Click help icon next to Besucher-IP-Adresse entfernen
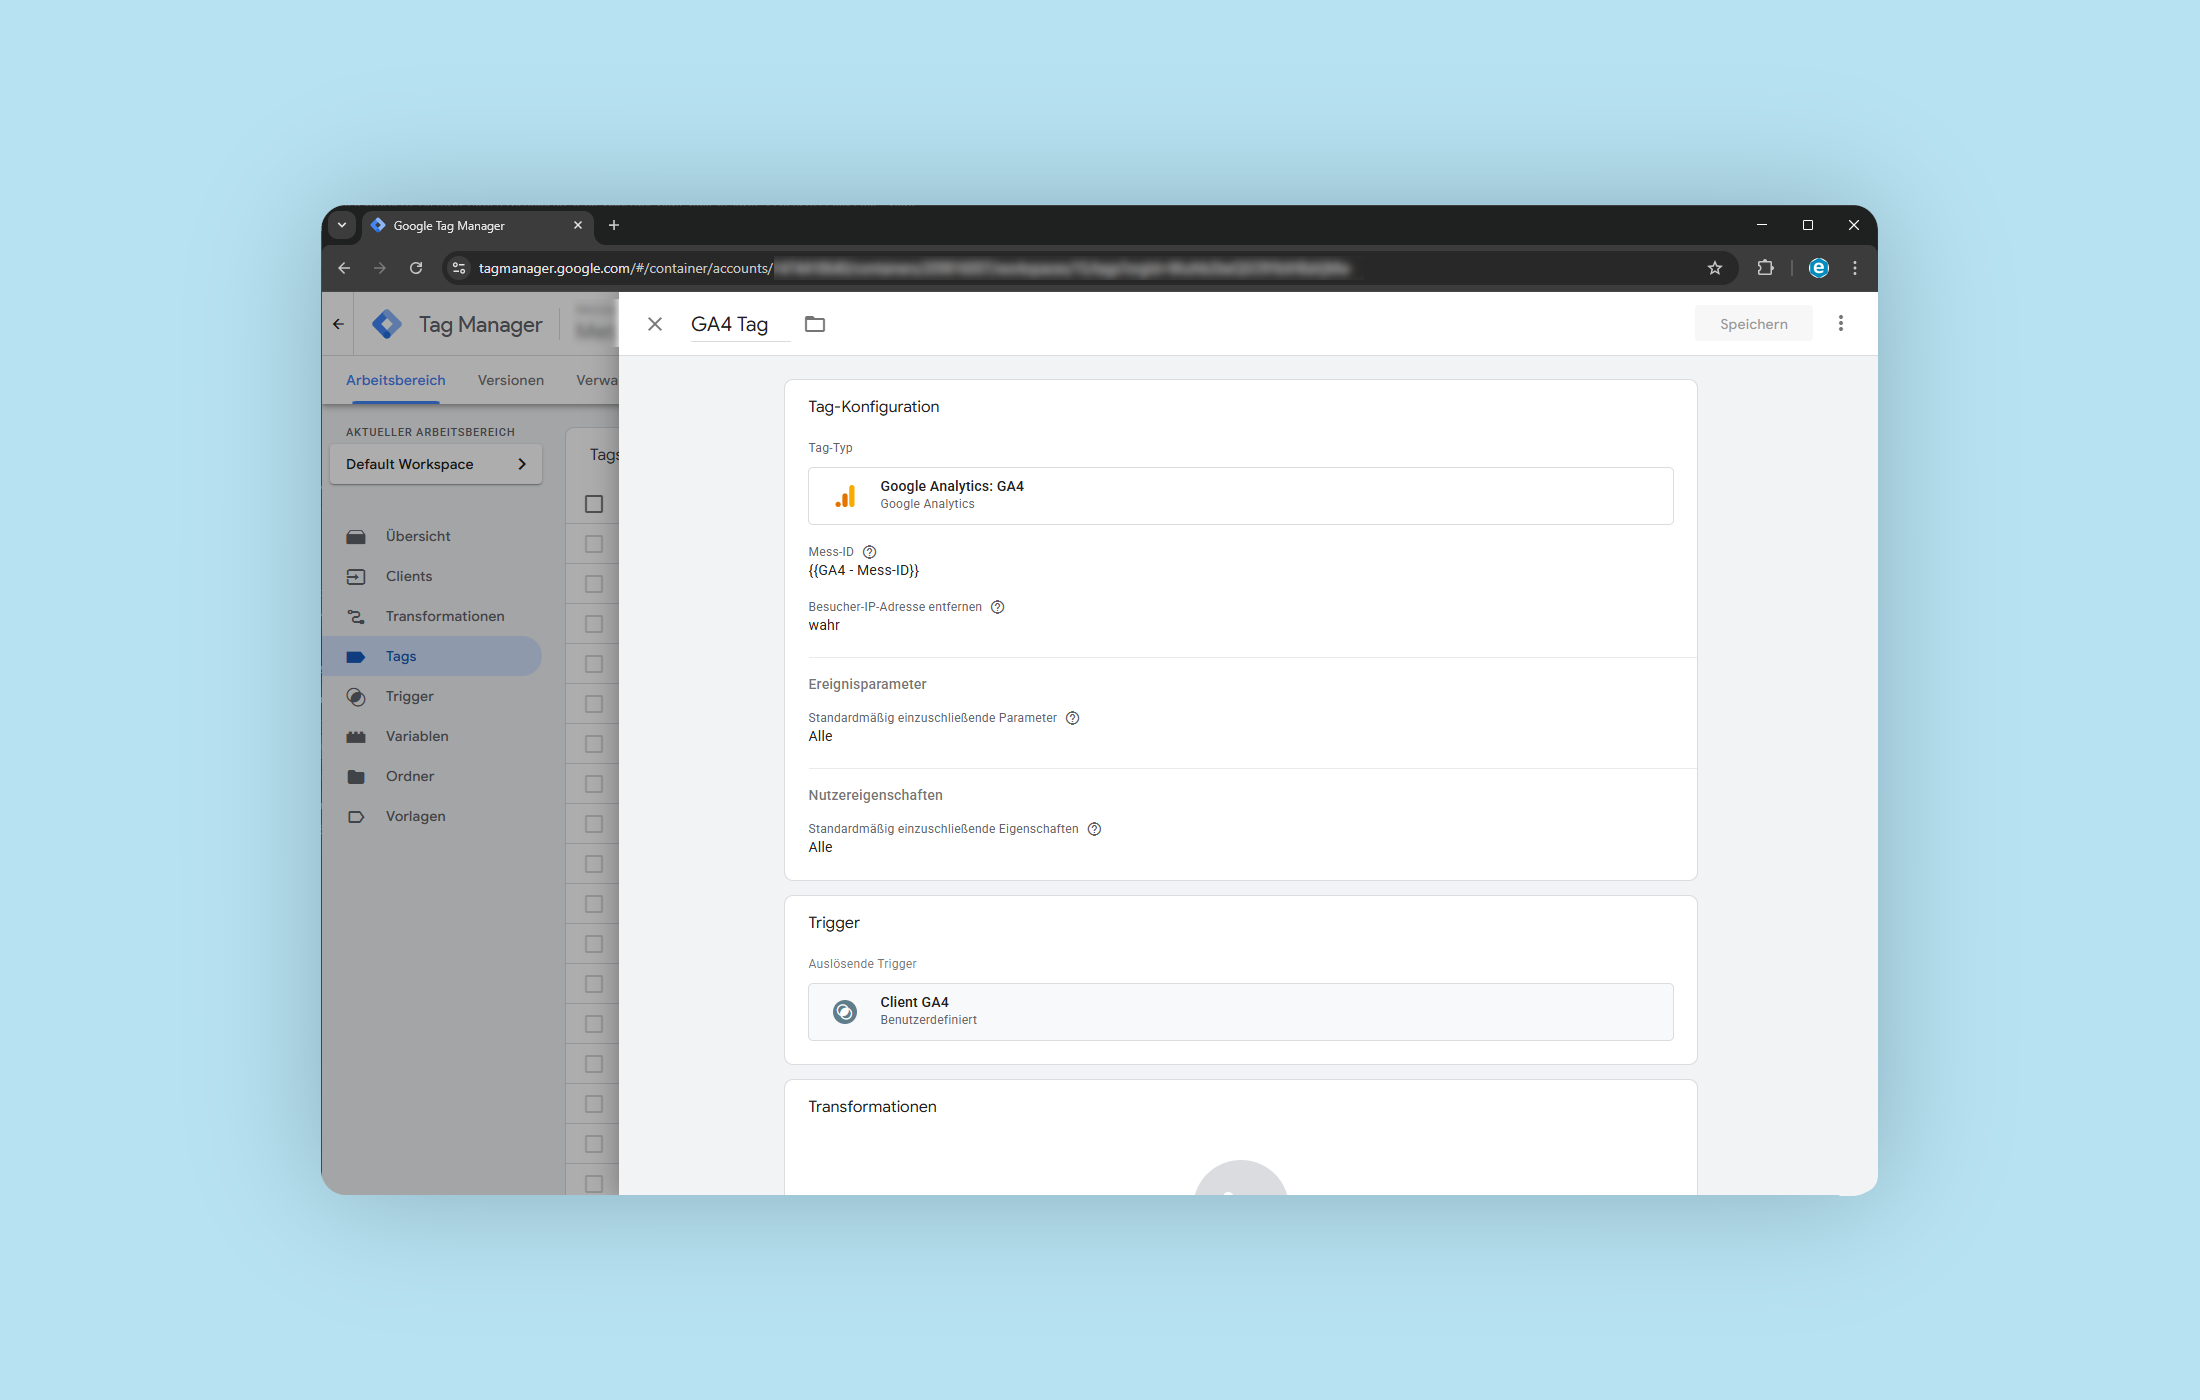This screenshot has height=1400, width=2200. coord(997,607)
